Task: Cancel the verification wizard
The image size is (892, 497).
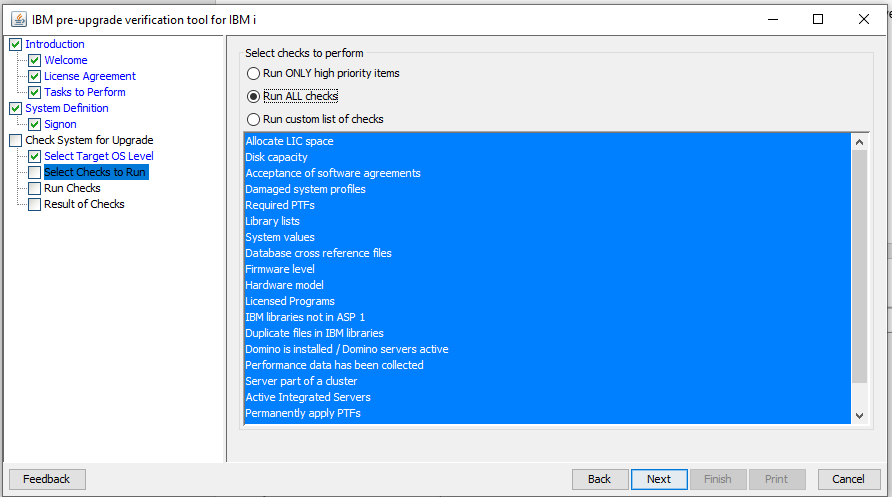Action: (x=848, y=479)
